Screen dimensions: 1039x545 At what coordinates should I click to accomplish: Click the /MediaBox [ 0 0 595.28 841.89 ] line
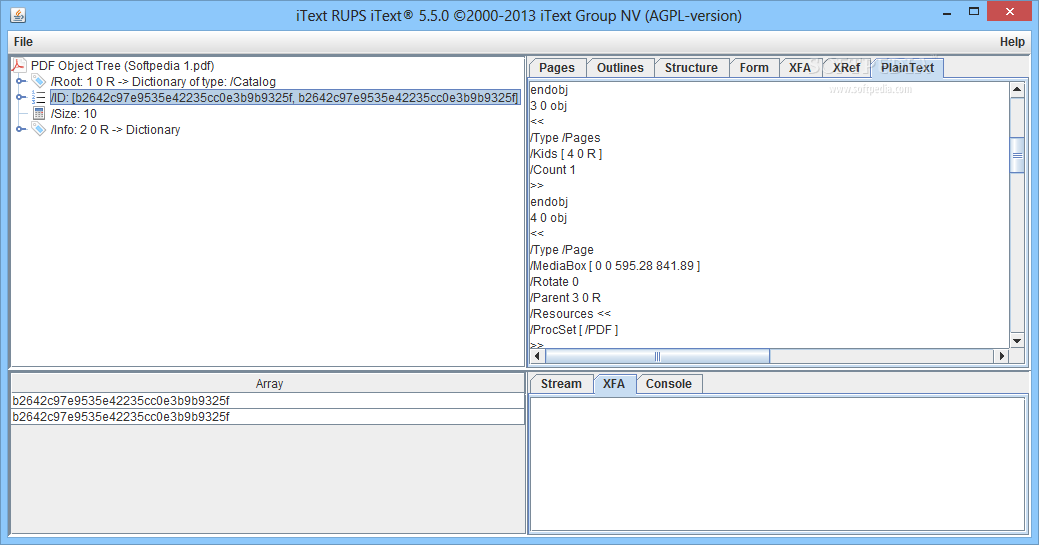tap(615, 265)
